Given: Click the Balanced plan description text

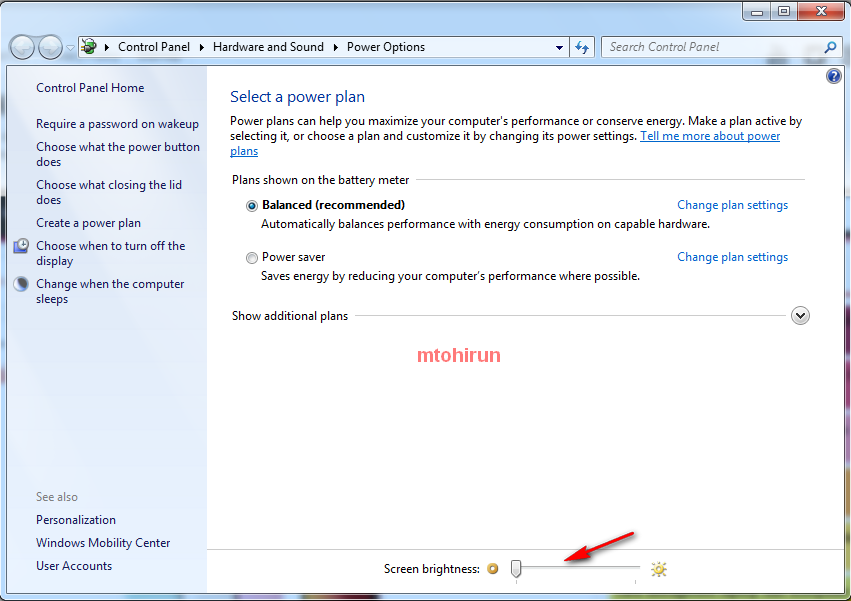Looking at the screenshot, I should (x=485, y=224).
